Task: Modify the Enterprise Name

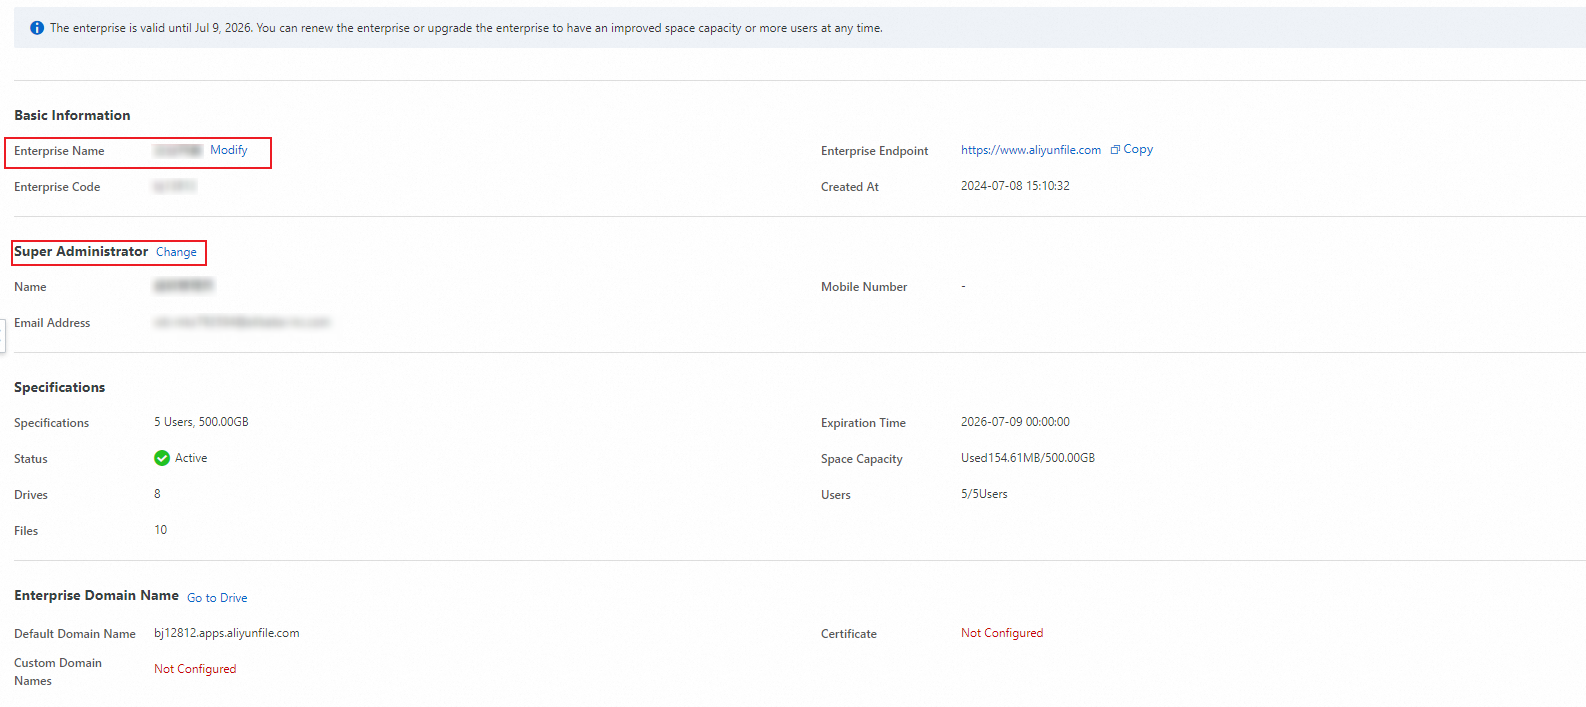Action: click(x=228, y=150)
